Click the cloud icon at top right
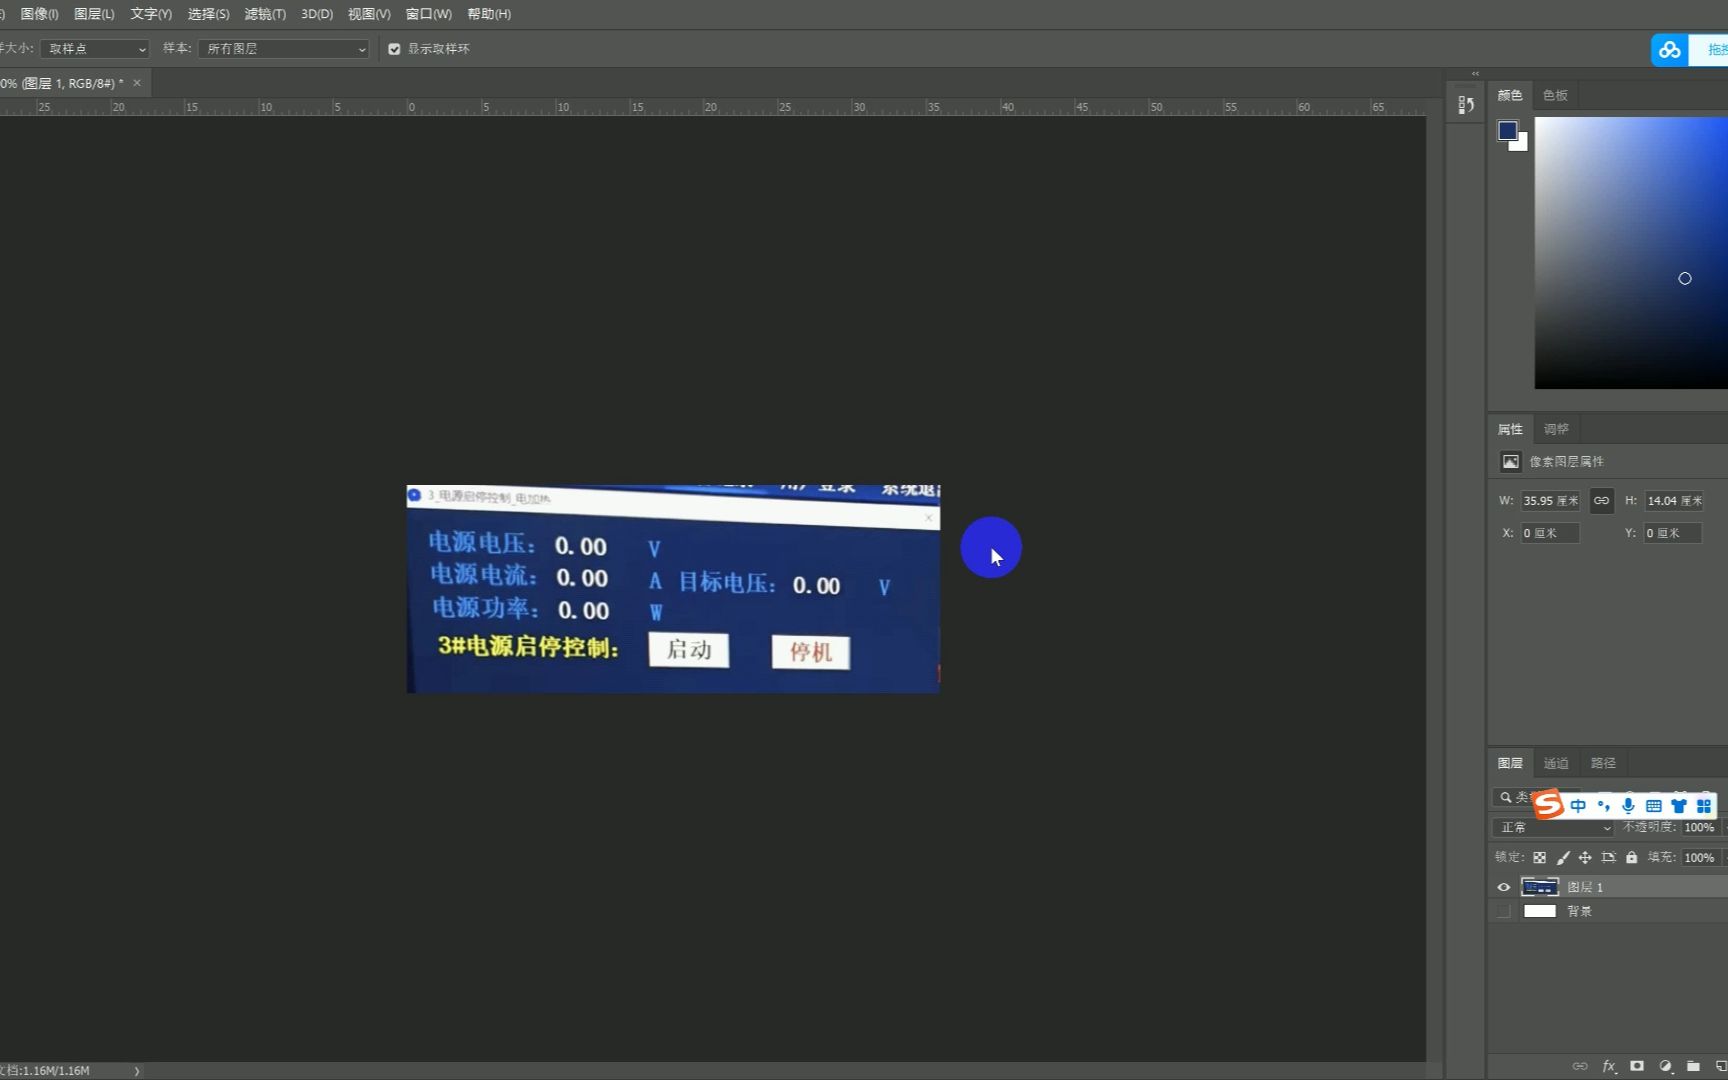The image size is (1728, 1080). tap(1669, 50)
